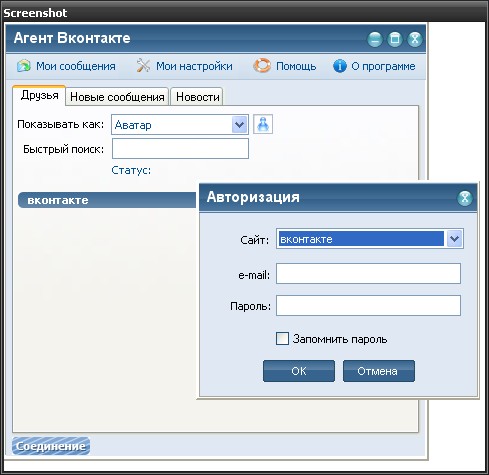Focus the e-mail input field

coord(368,274)
